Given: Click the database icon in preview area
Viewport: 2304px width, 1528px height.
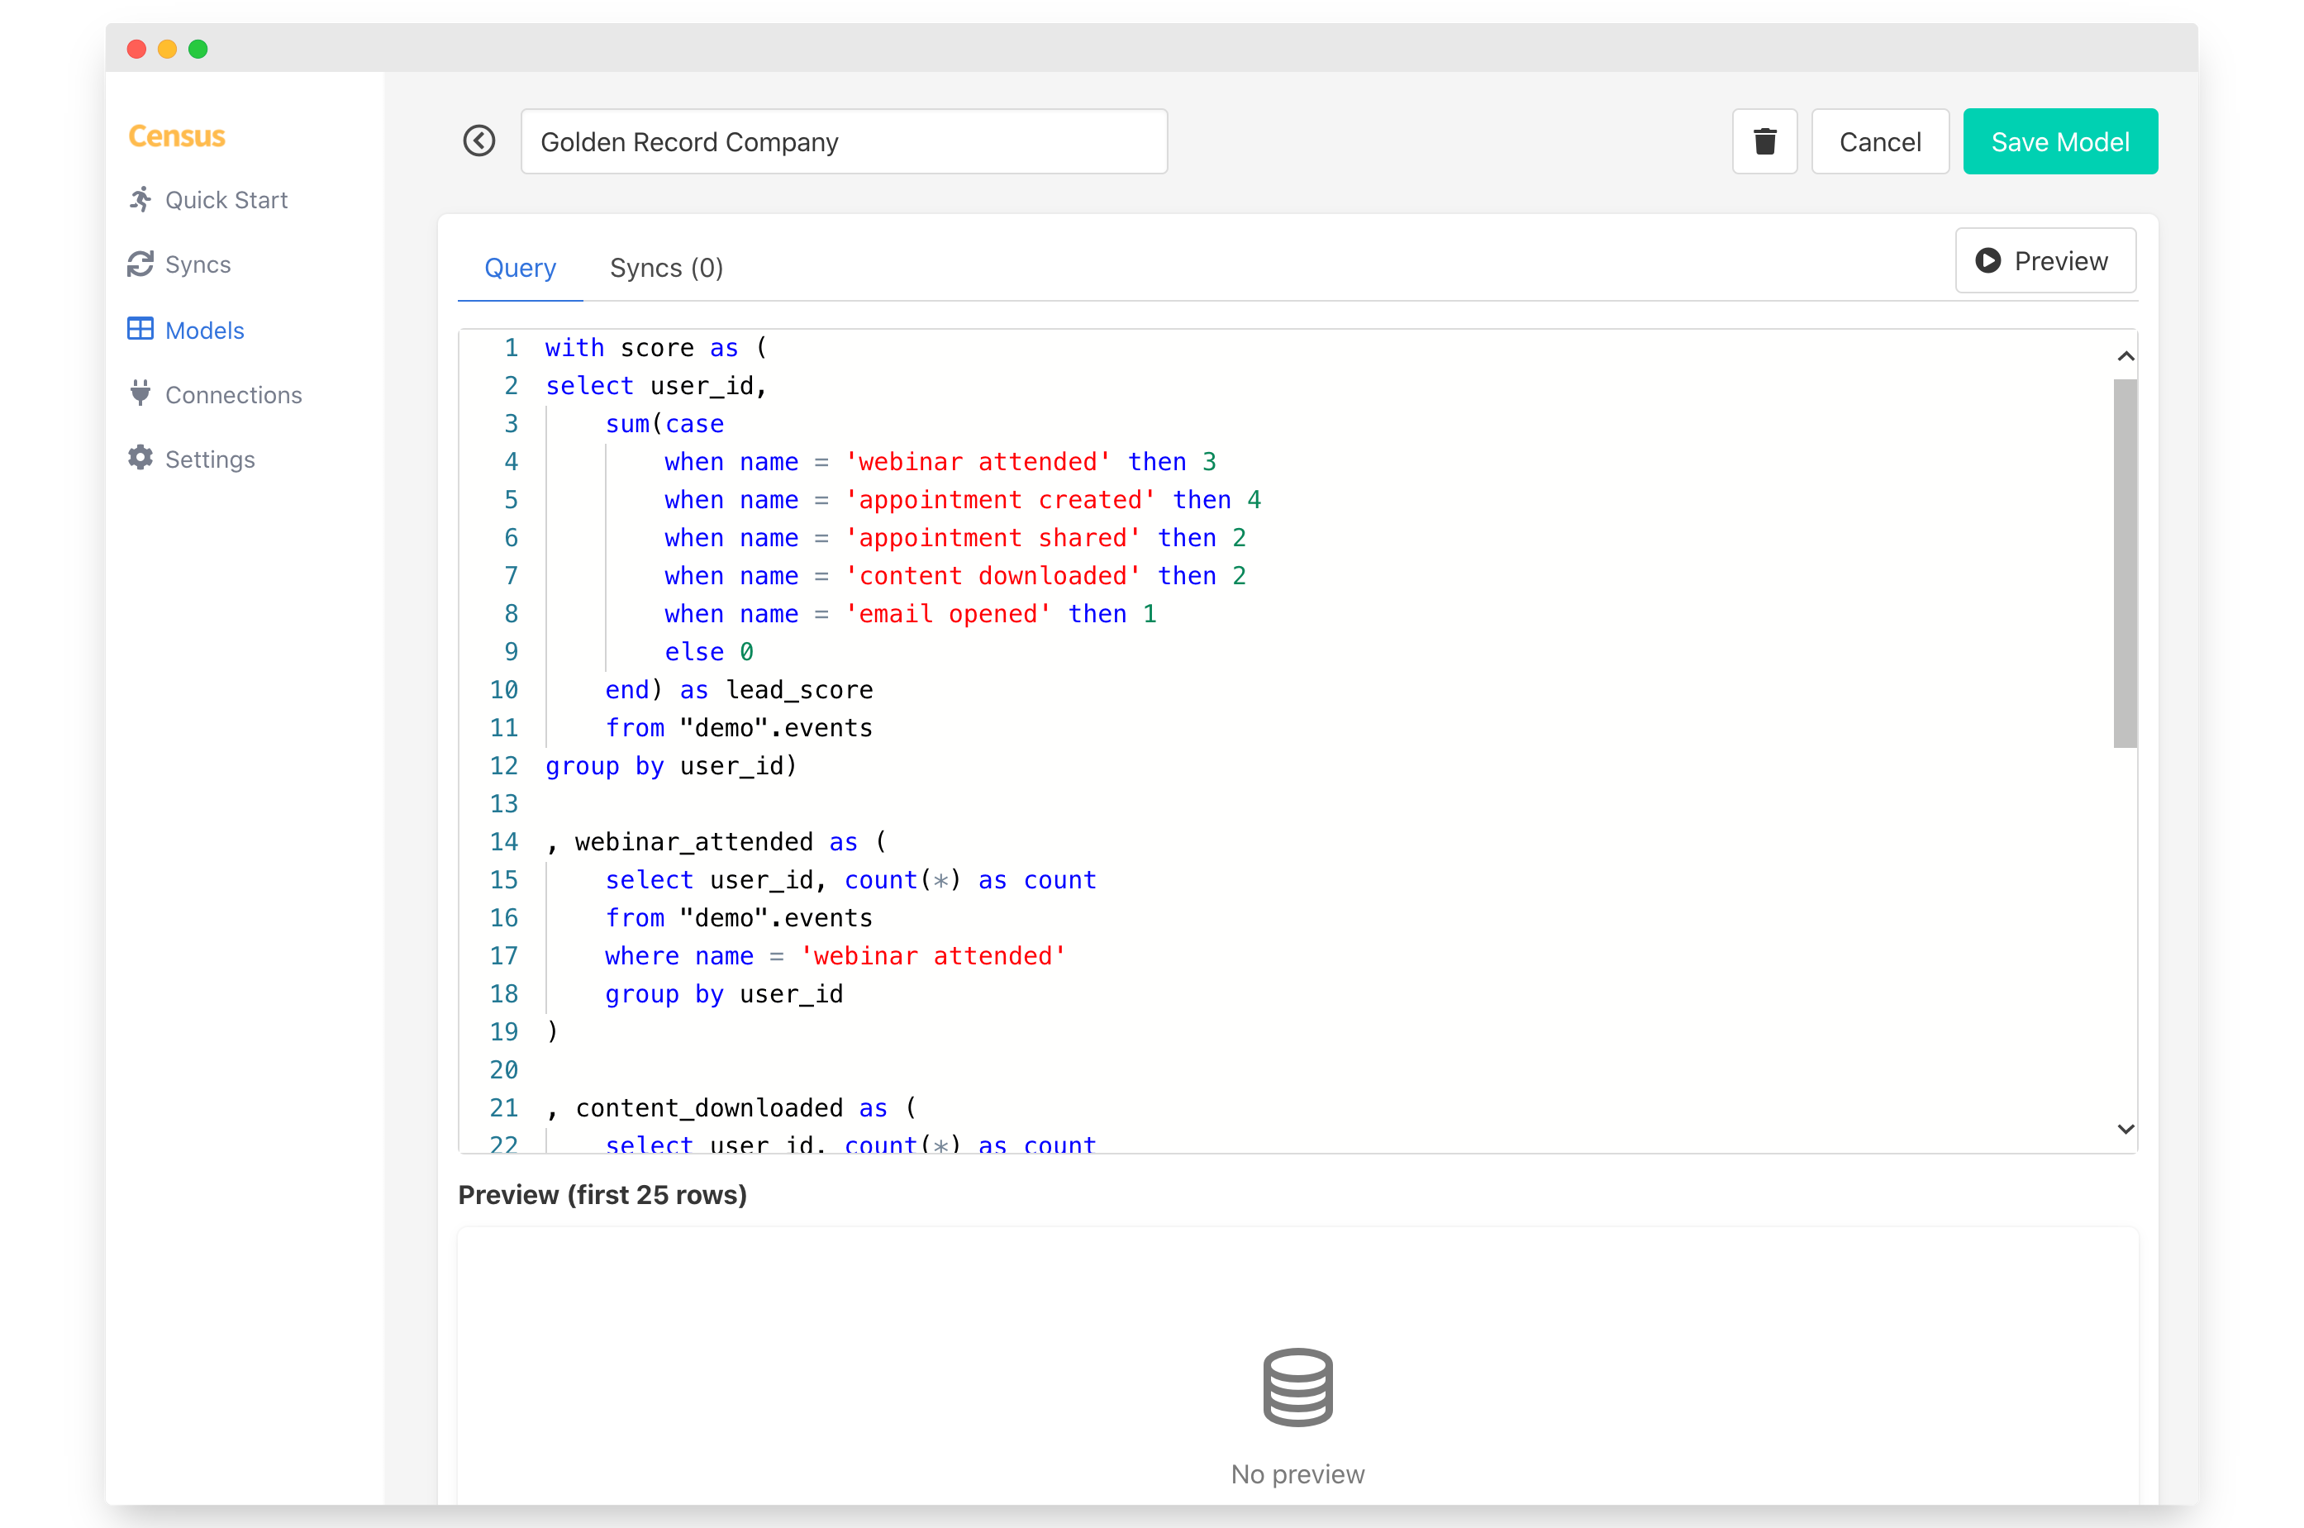Looking at the screenshot, I should 1297,1386.
